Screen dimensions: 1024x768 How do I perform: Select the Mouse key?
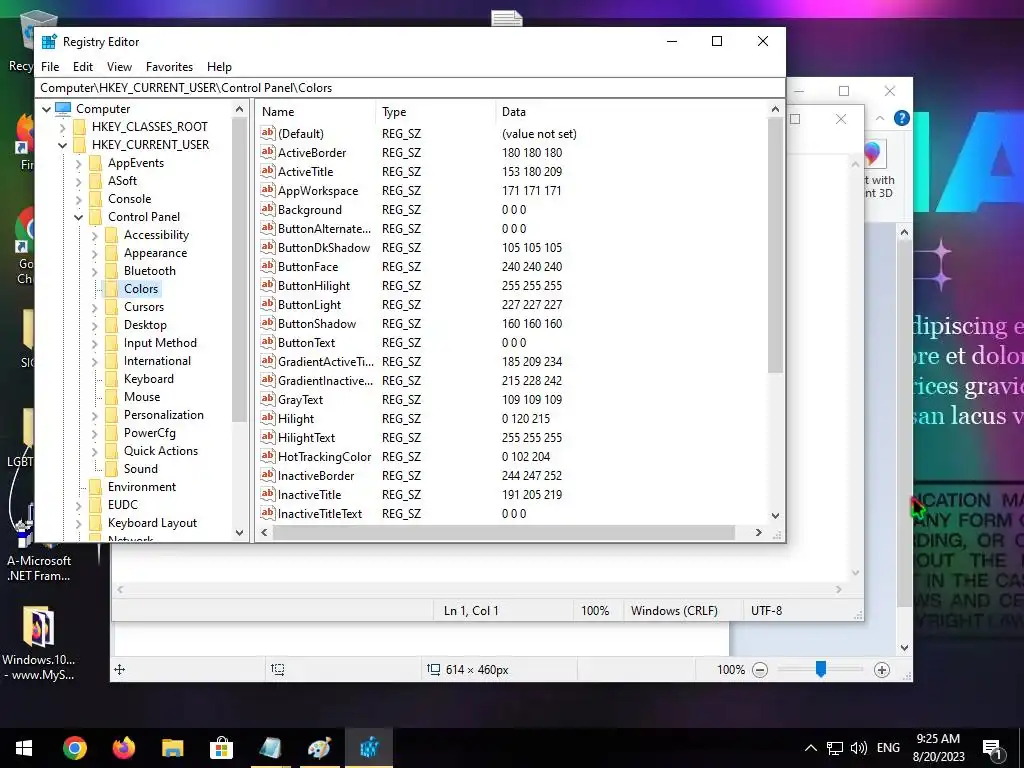tap(142, 397)
